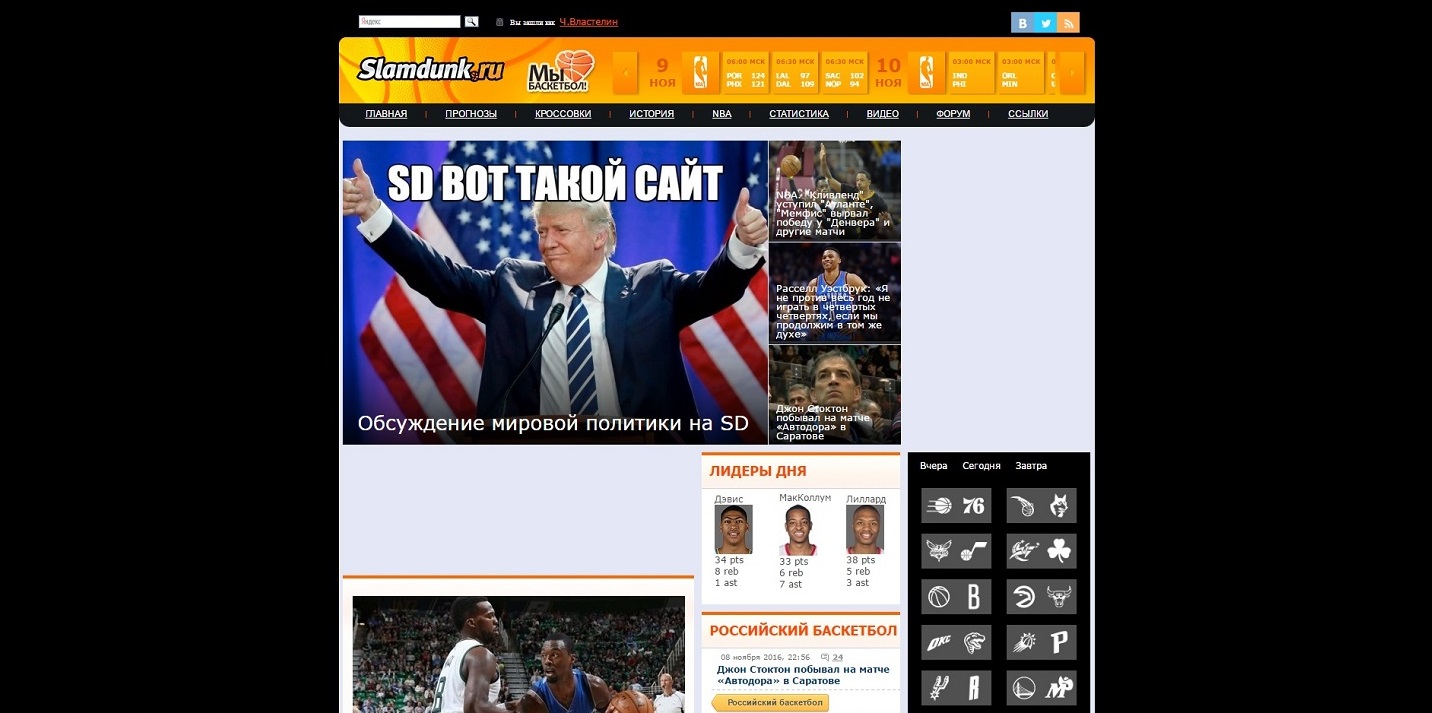This screenshot has width=1432, height=713.
Task: Open the LAL 97 DAL 109 score box
Action: [x=795, y=73]
